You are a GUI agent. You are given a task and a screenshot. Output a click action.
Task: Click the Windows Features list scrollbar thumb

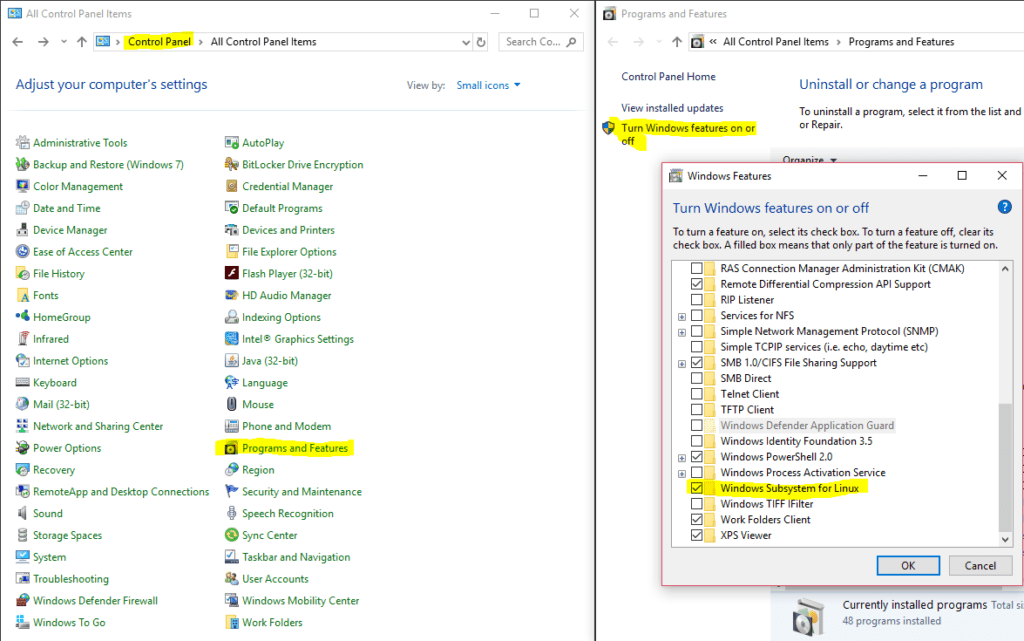[x=1005, y=467]
